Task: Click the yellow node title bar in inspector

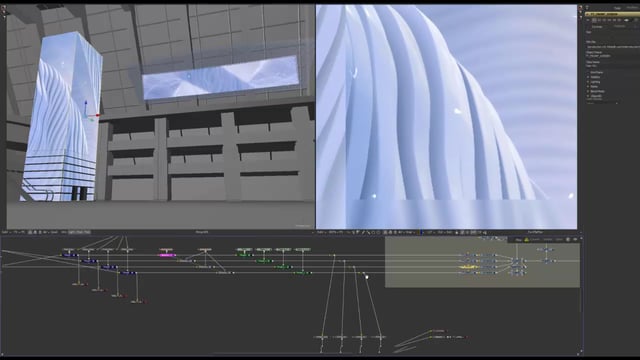Action: tap(612, 14)
